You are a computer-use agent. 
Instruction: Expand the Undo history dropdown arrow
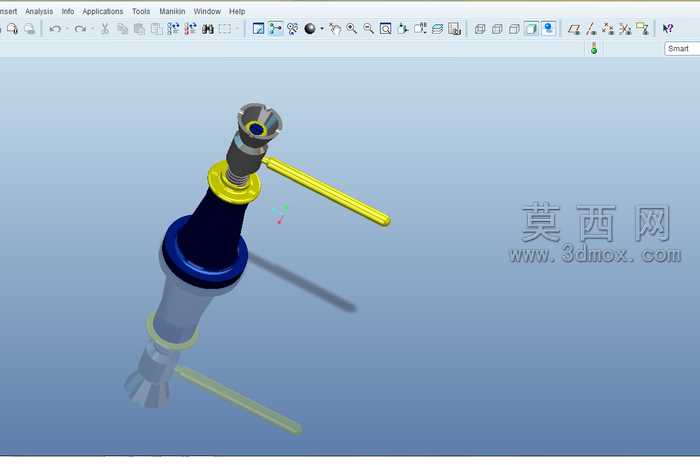pyautogui.click(x=67, y=29)
